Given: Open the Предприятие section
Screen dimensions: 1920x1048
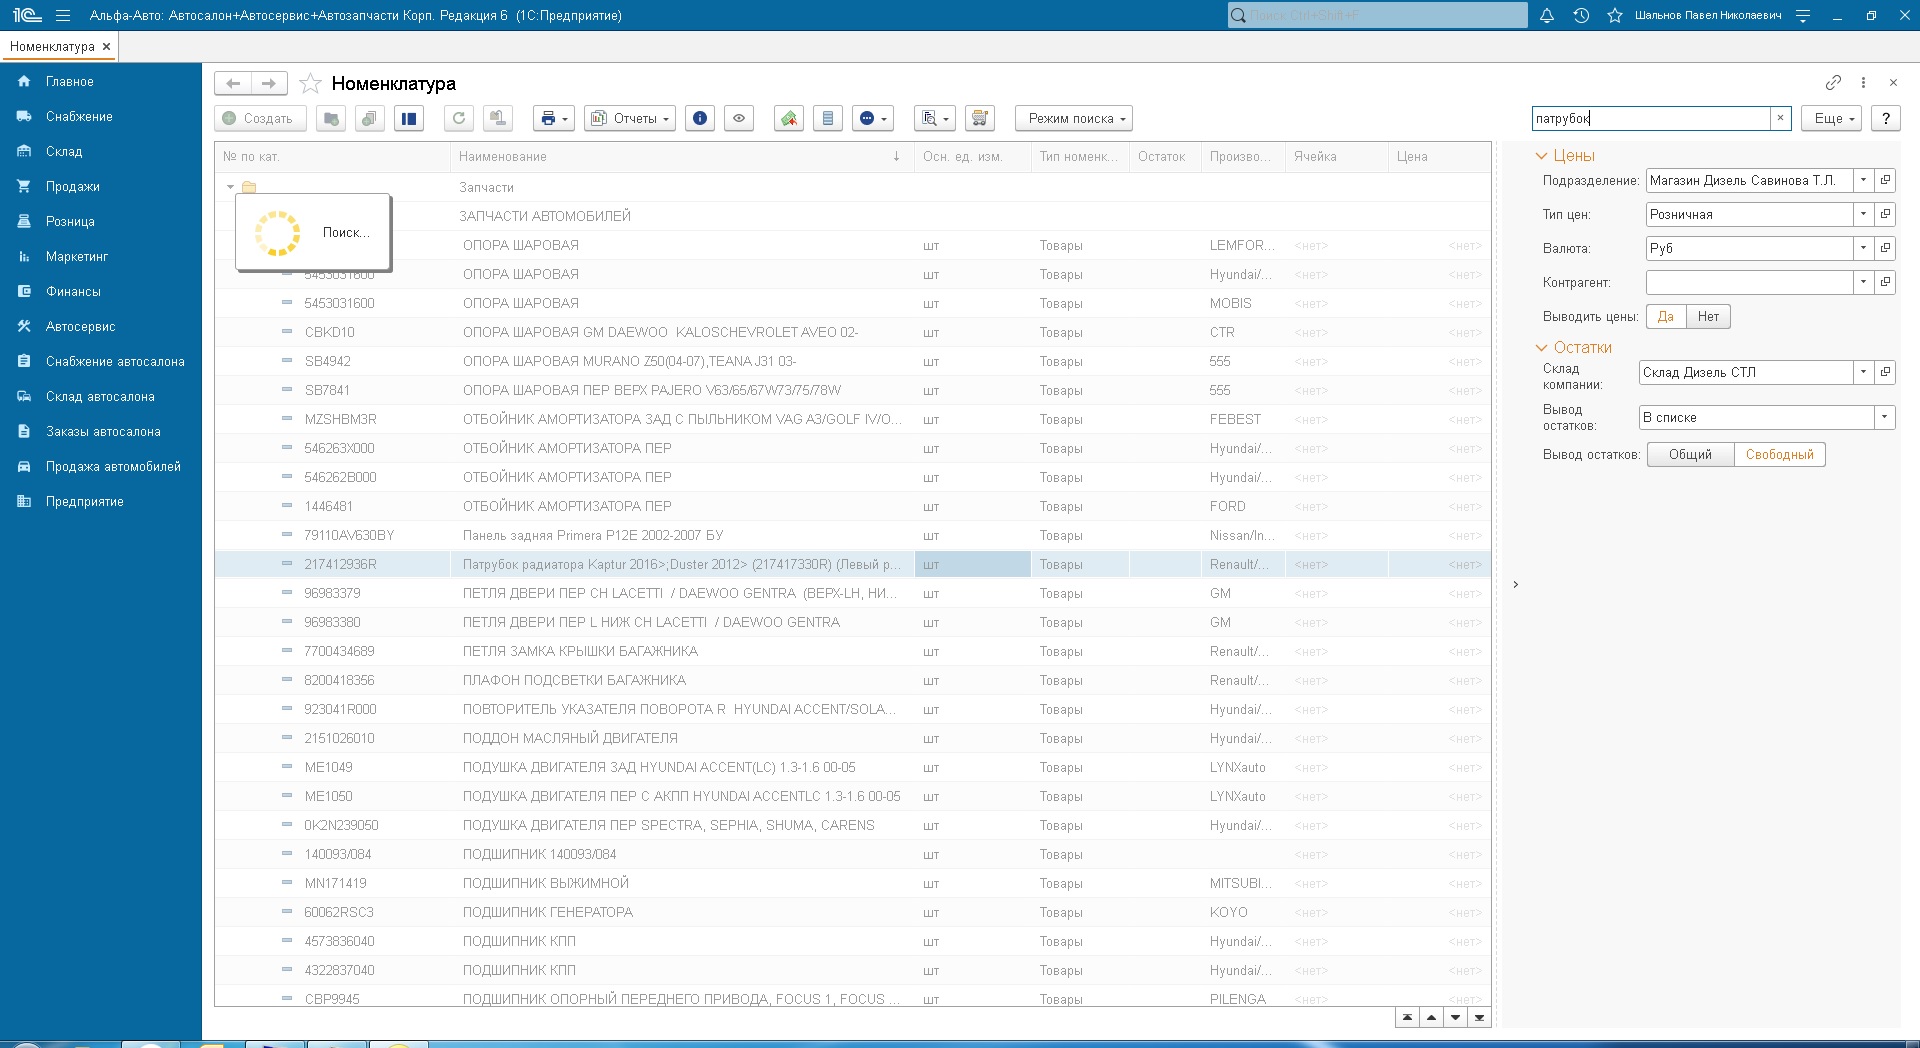Looking at the screenshot, I should tap(100, 502).
